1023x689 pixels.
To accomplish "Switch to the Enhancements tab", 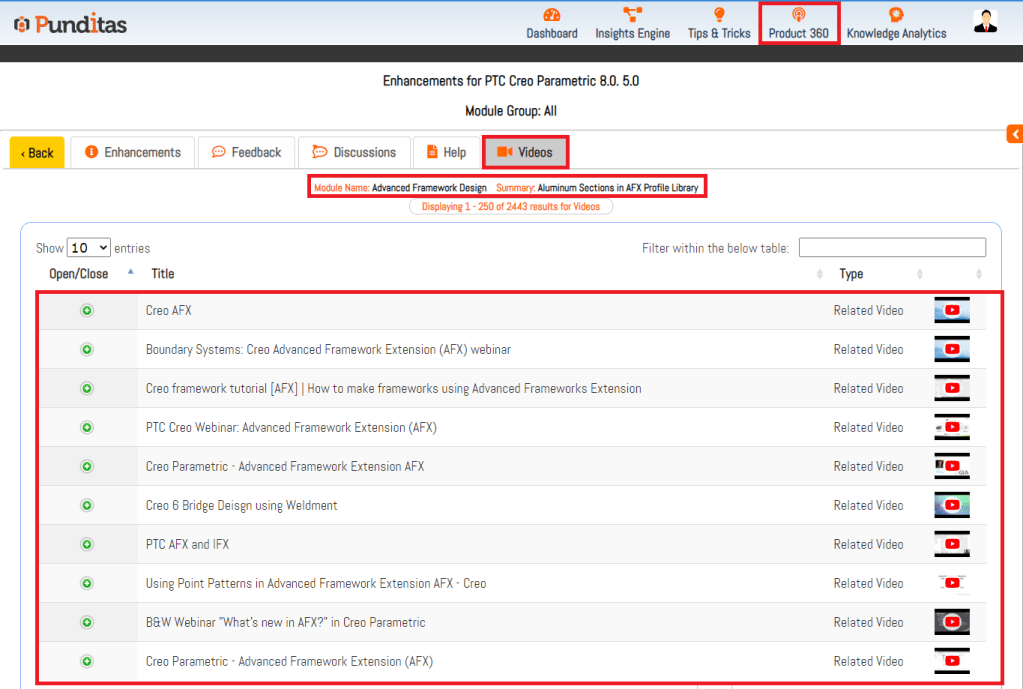I will click(x=133, y=152).
